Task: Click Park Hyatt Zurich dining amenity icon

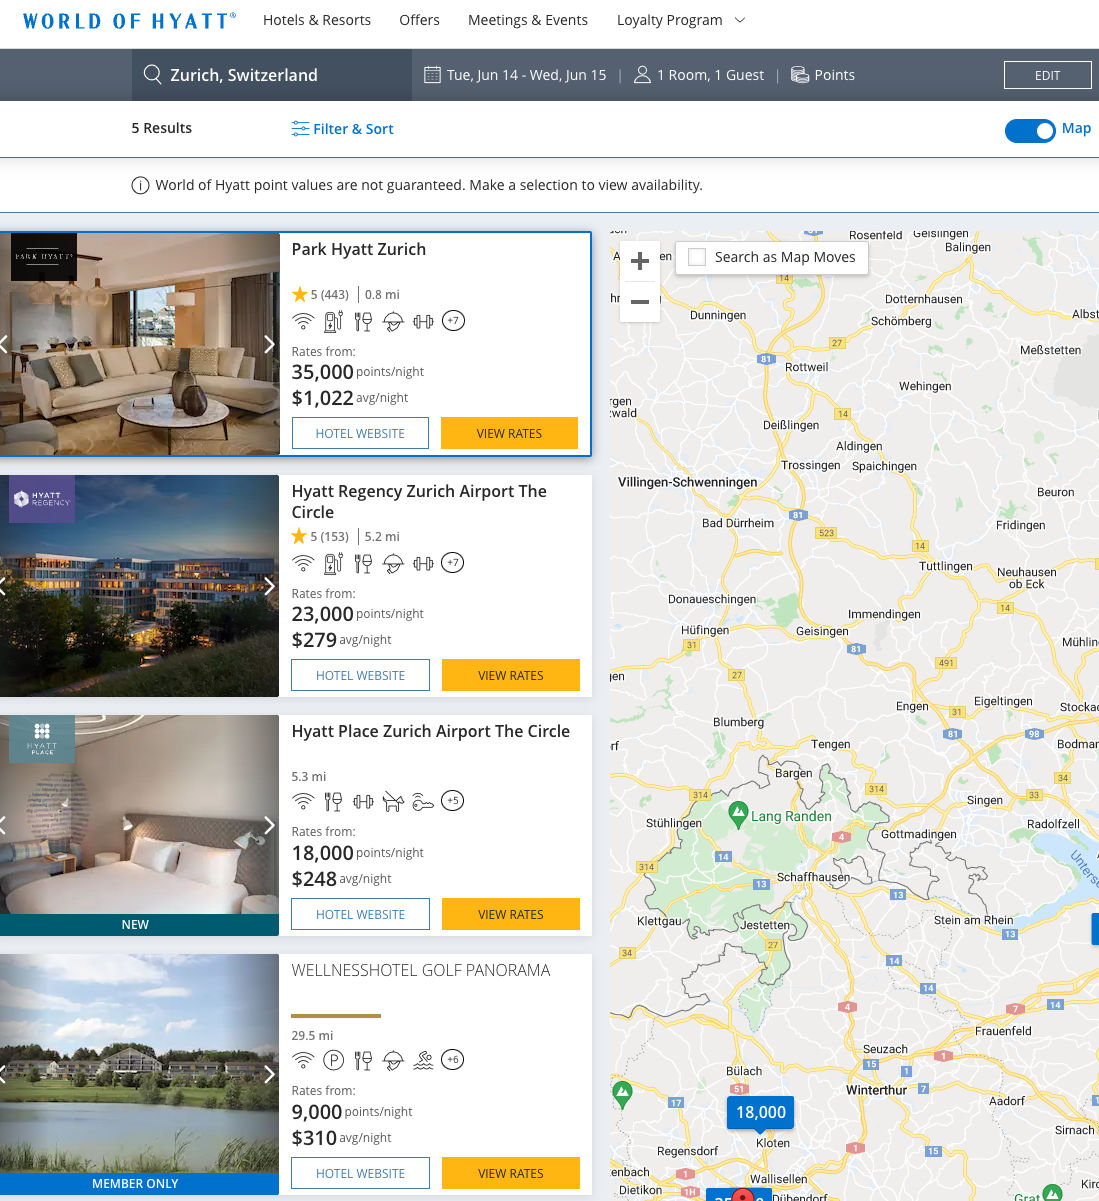Action: pos(363,321)
